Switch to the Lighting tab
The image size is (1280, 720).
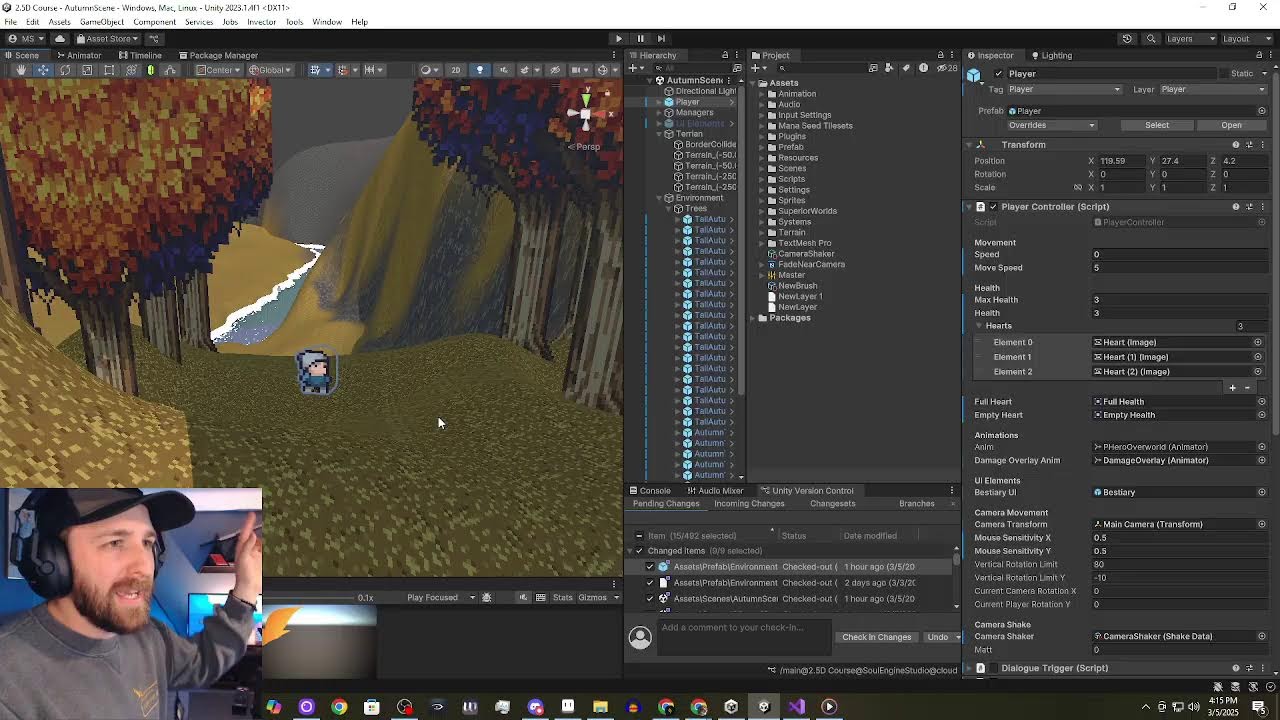coord(1051,55)
